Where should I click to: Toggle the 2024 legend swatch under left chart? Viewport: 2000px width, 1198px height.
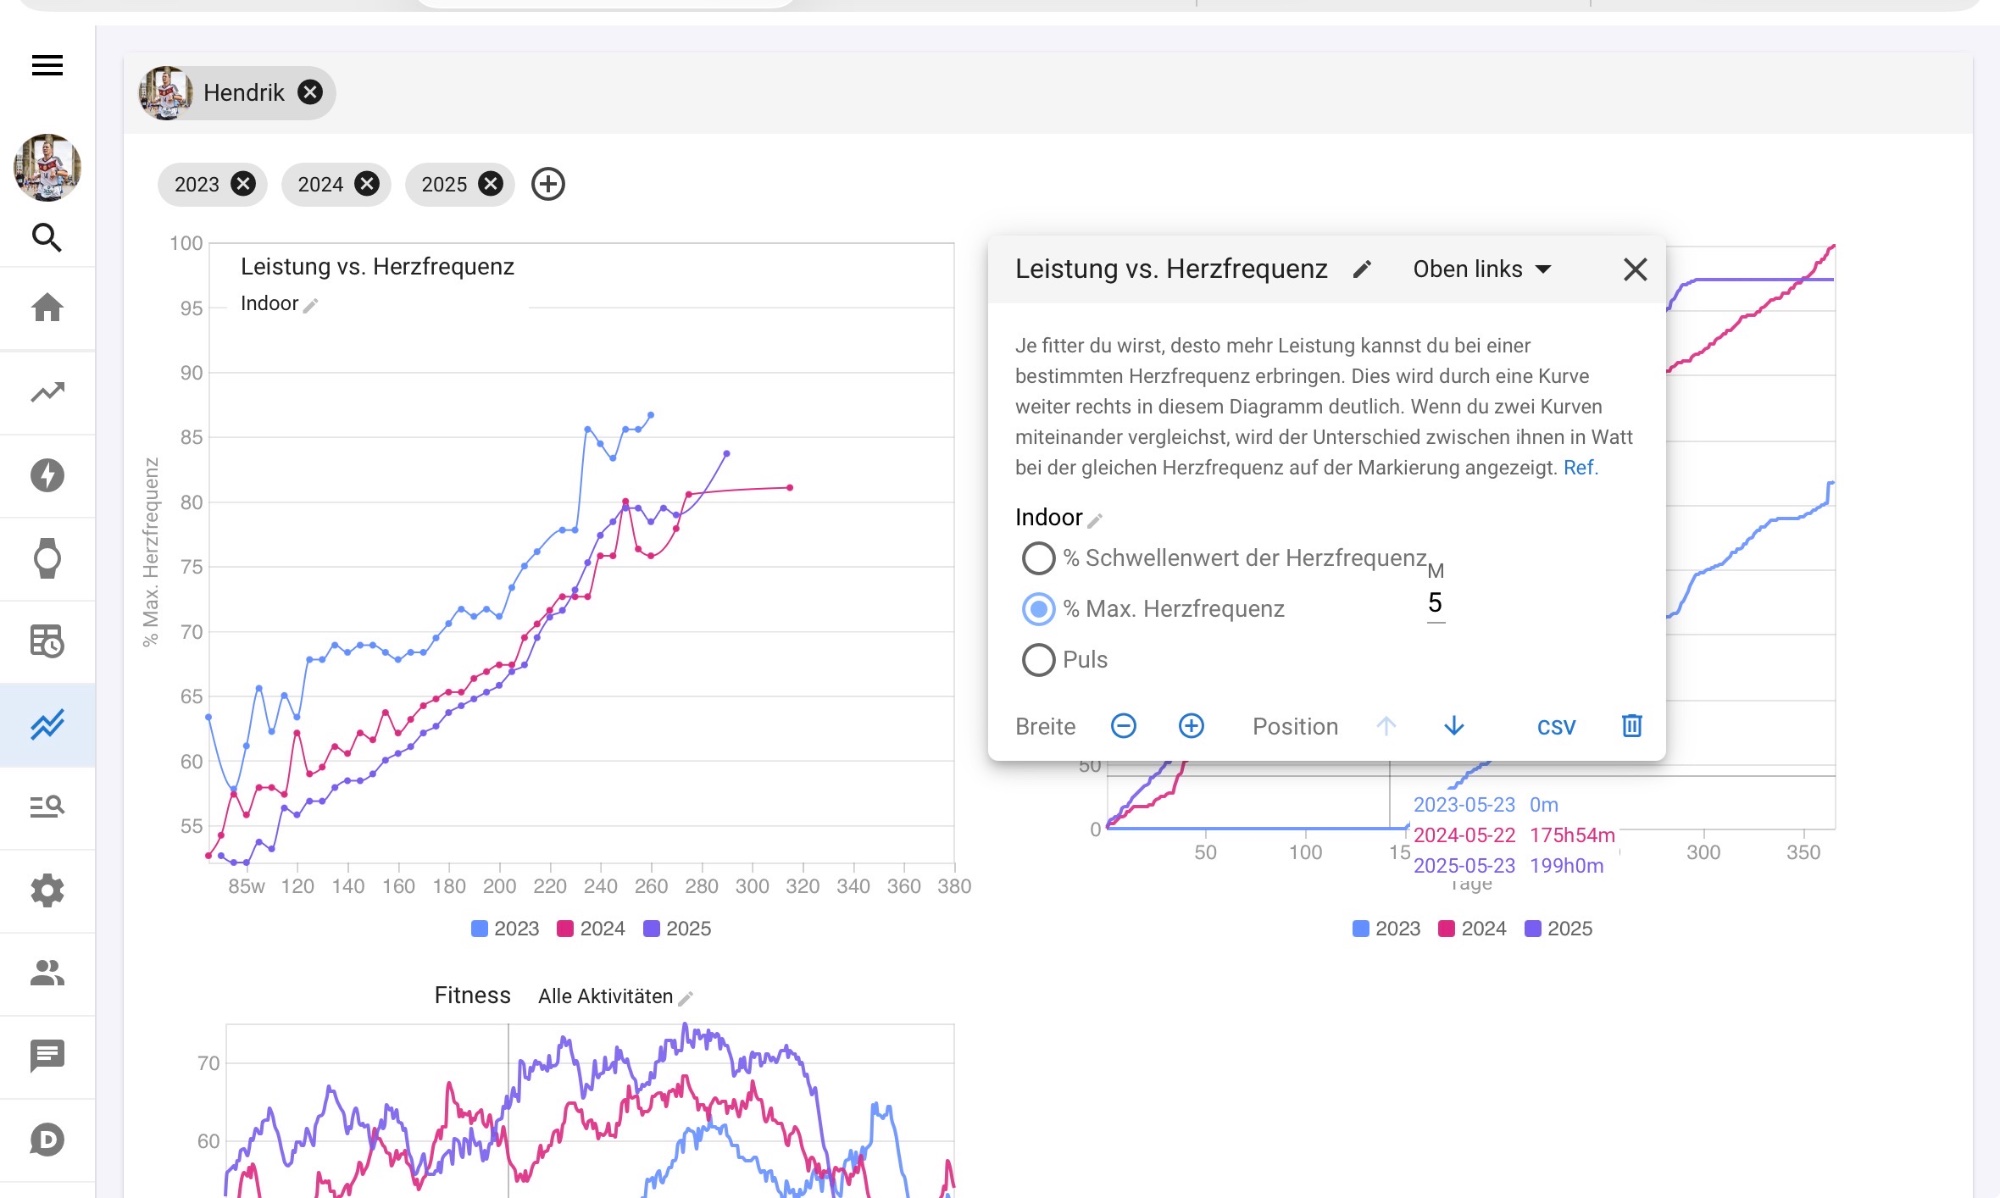565,929
